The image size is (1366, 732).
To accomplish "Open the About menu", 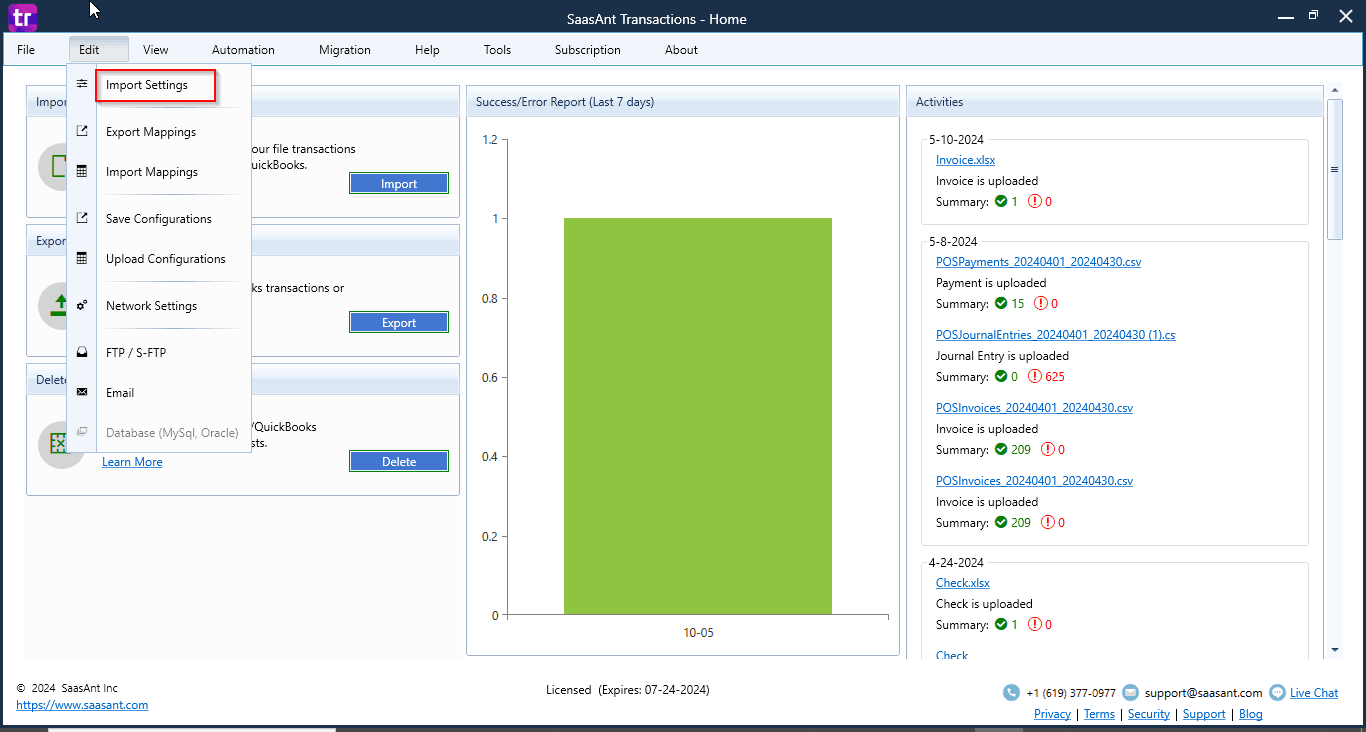I will point(681,50).
